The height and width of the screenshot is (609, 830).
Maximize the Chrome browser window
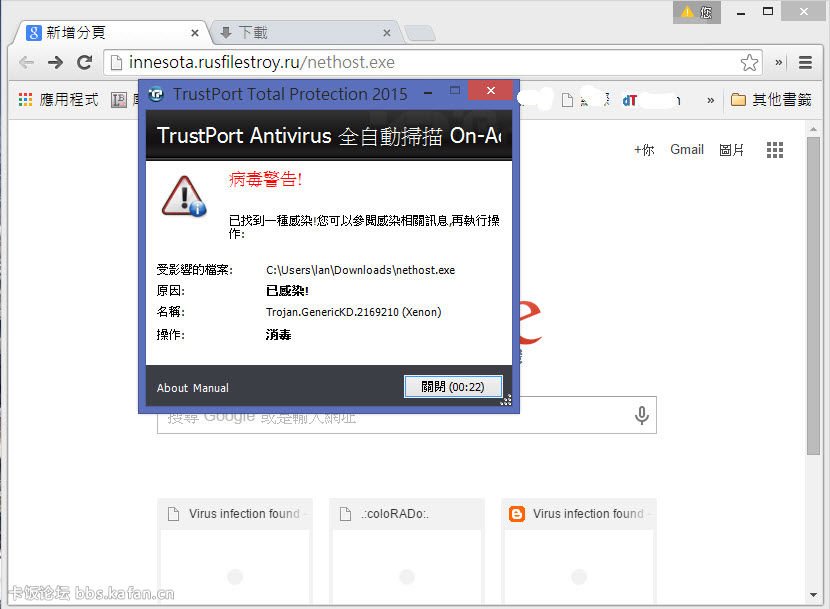pyautogui.click(x=768, y=11)
